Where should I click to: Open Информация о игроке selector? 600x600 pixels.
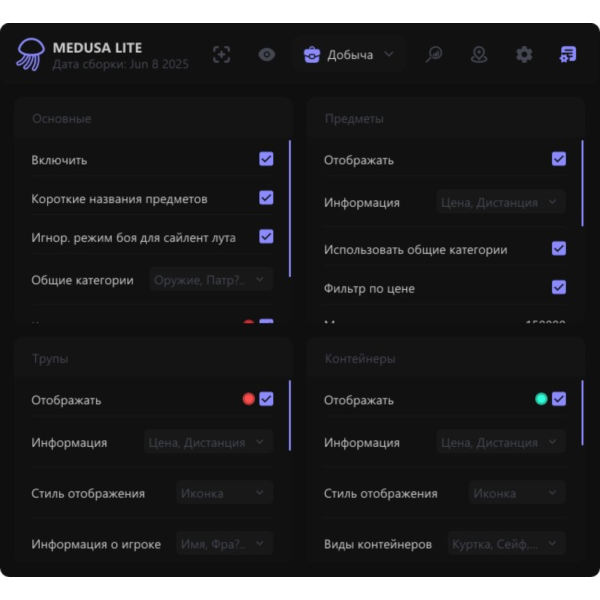(225, 544)
